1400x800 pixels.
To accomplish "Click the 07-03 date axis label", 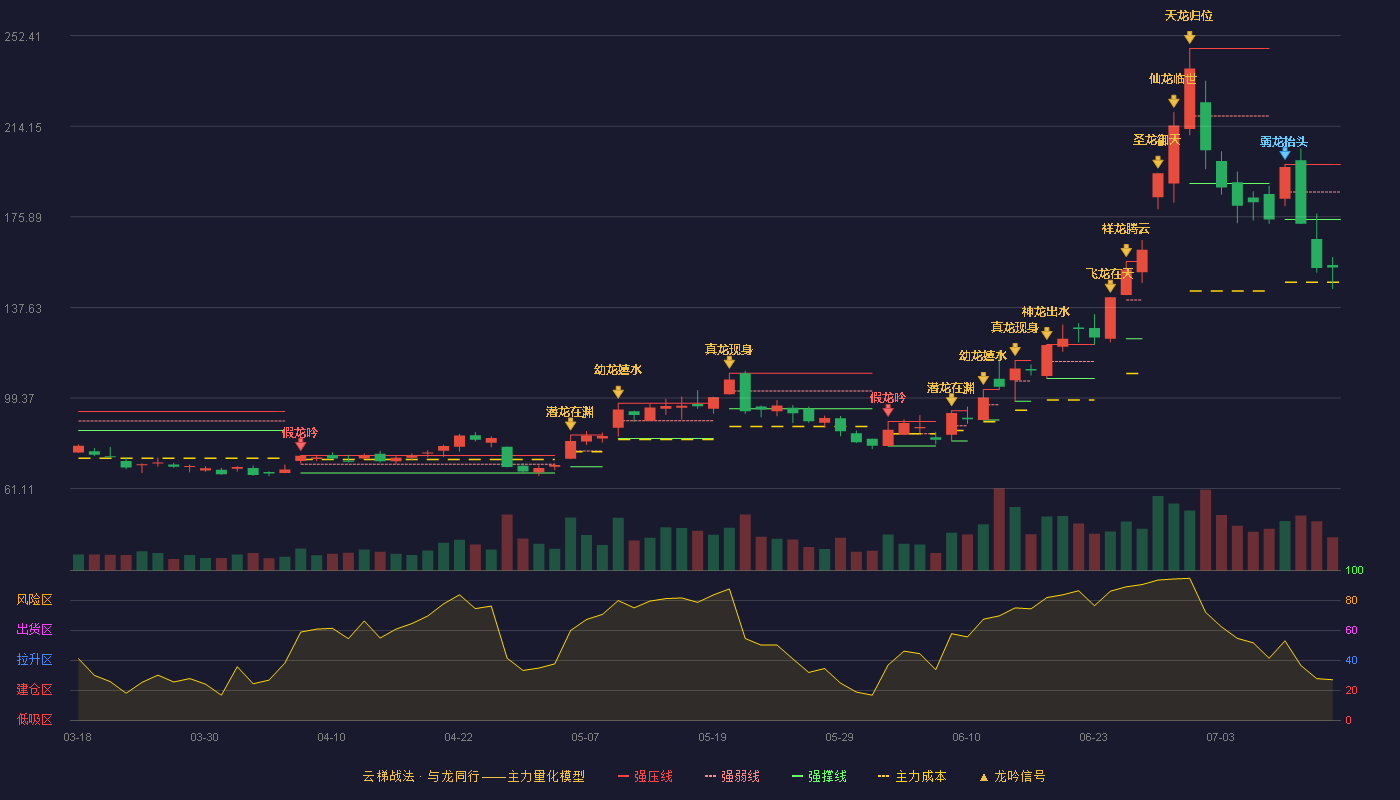I will click(x=1220, y=737).
